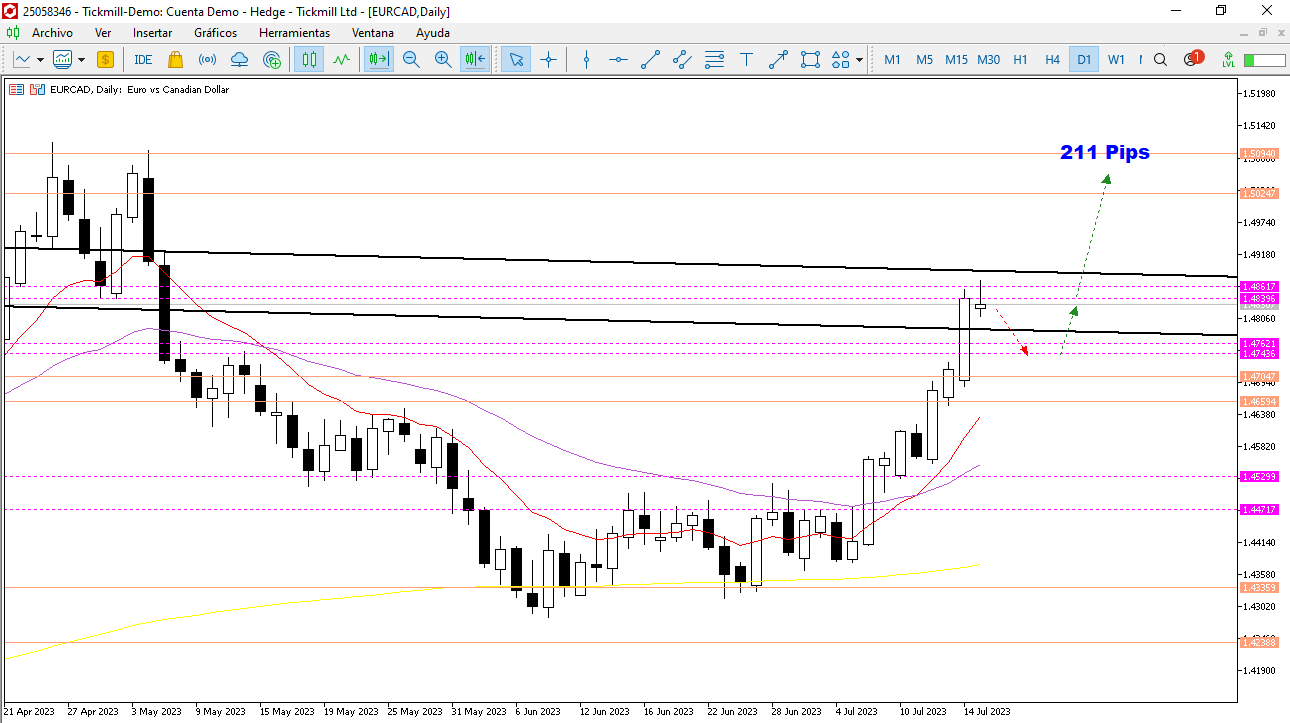Open the Insertar menu
The image size is (1290, 723).
click(153, 33)
